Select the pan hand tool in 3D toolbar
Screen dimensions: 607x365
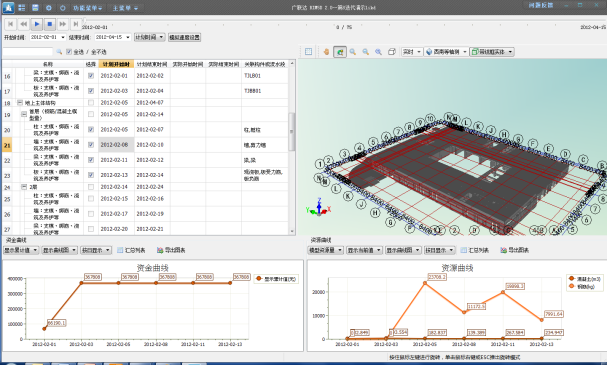326,52
